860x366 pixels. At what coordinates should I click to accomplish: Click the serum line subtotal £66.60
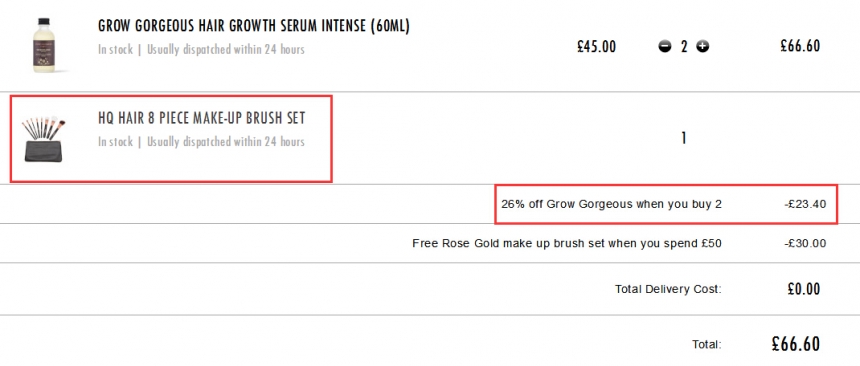point(800,46)
